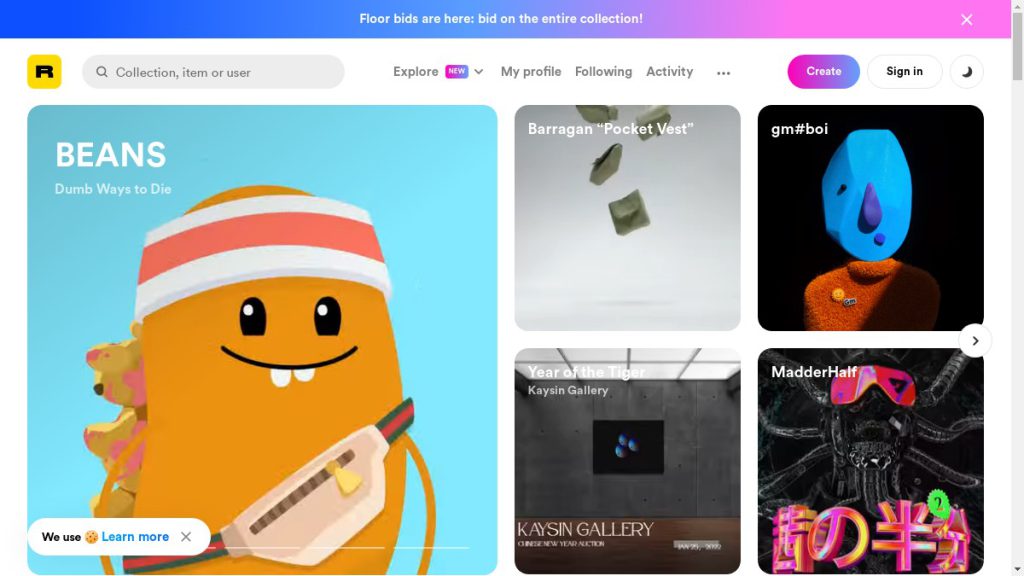This screenshot has width=1024, height=576.
Task: Expand the Explore dropdown chevron
Action: point(479,72)
